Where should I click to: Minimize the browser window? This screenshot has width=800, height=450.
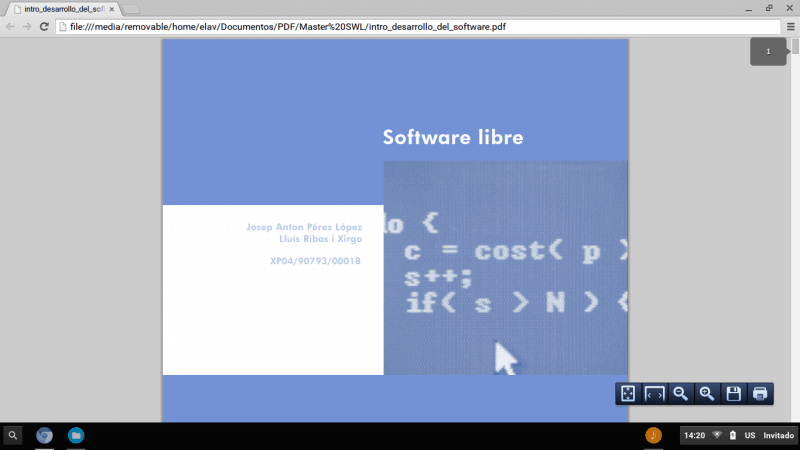[748, 9]
